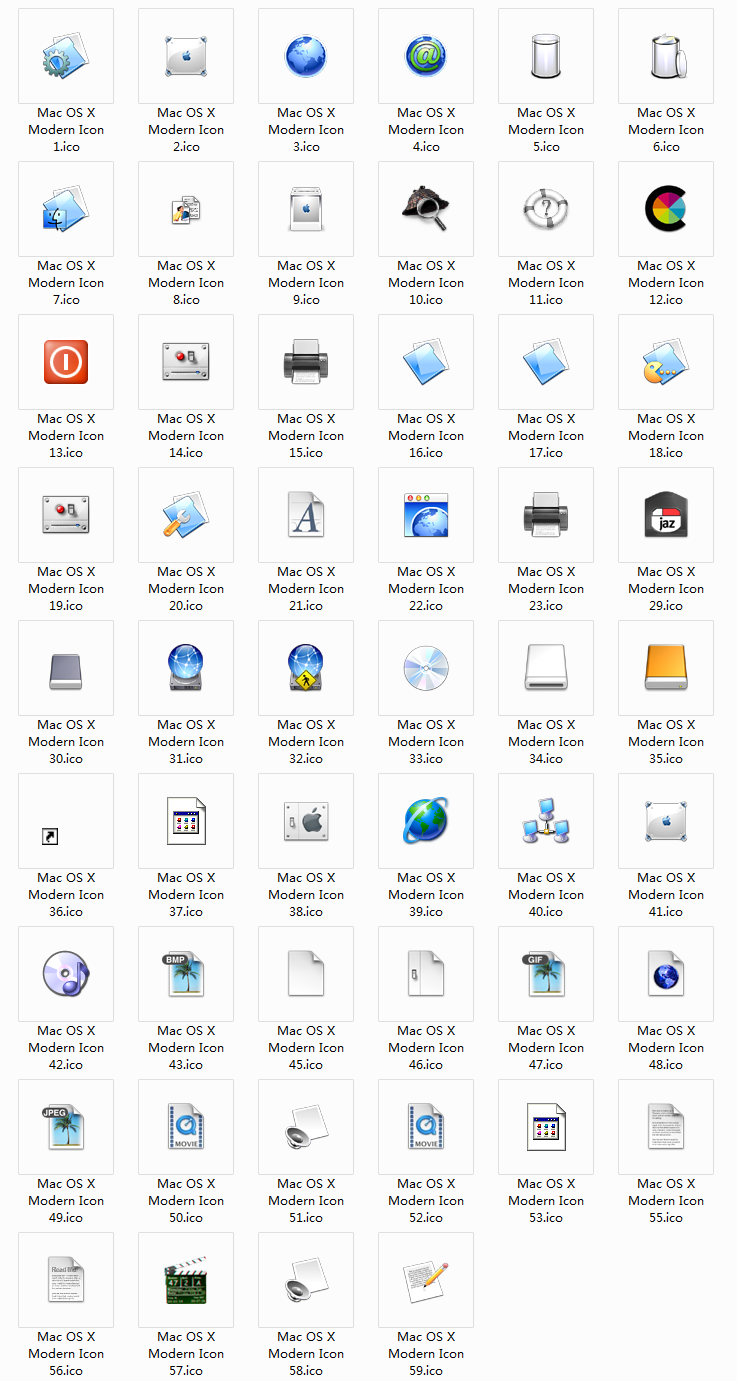Select the printer icon 15.ico
Screen dimensions: 737x1381
click(306, 362)
